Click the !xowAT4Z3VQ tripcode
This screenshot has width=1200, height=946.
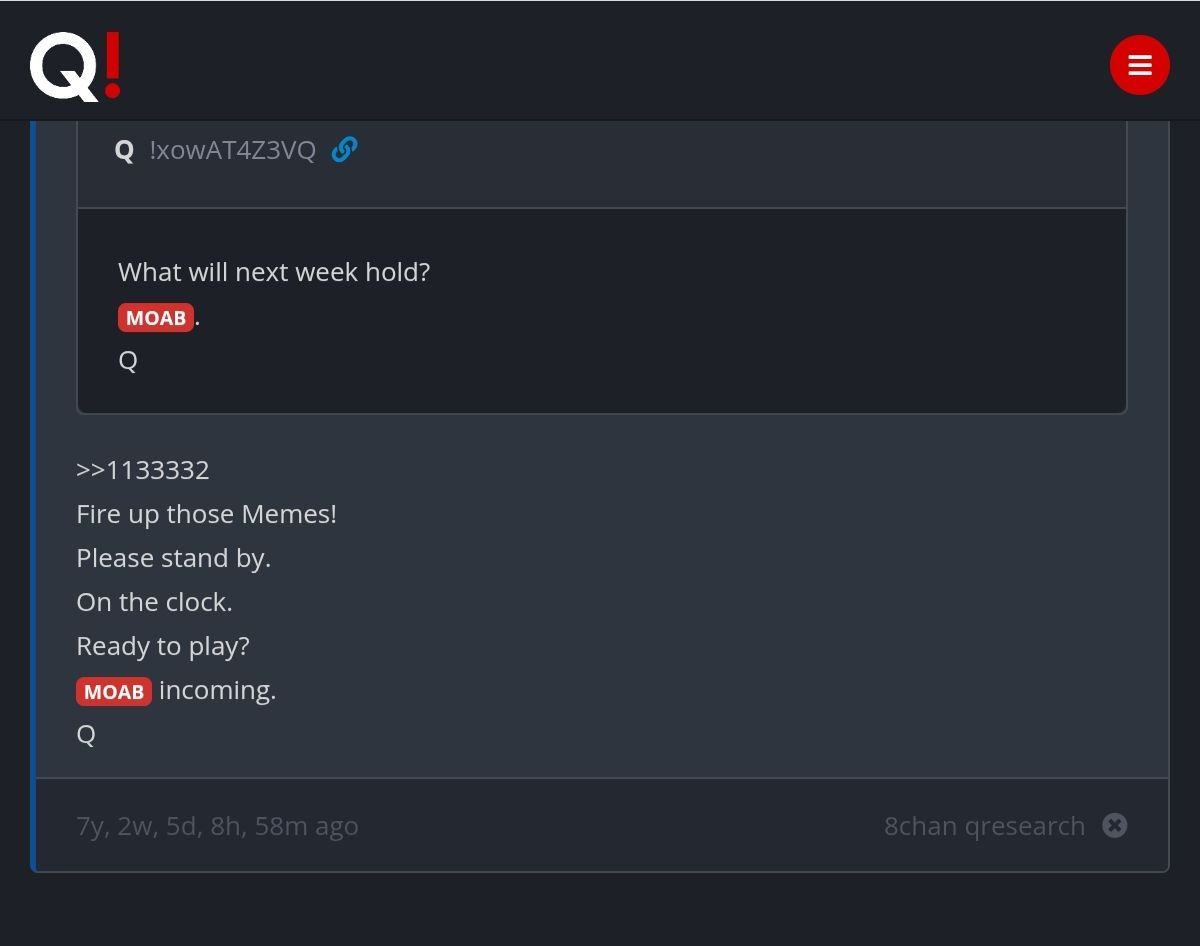click(x=232, y=150)
